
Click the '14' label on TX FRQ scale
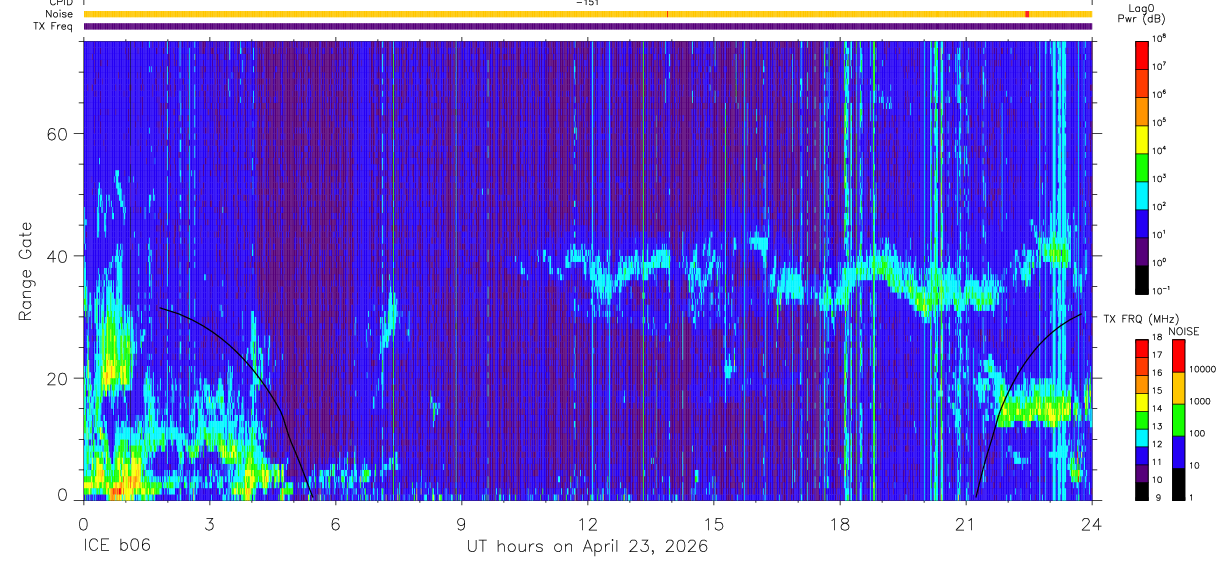(1158, 408)
